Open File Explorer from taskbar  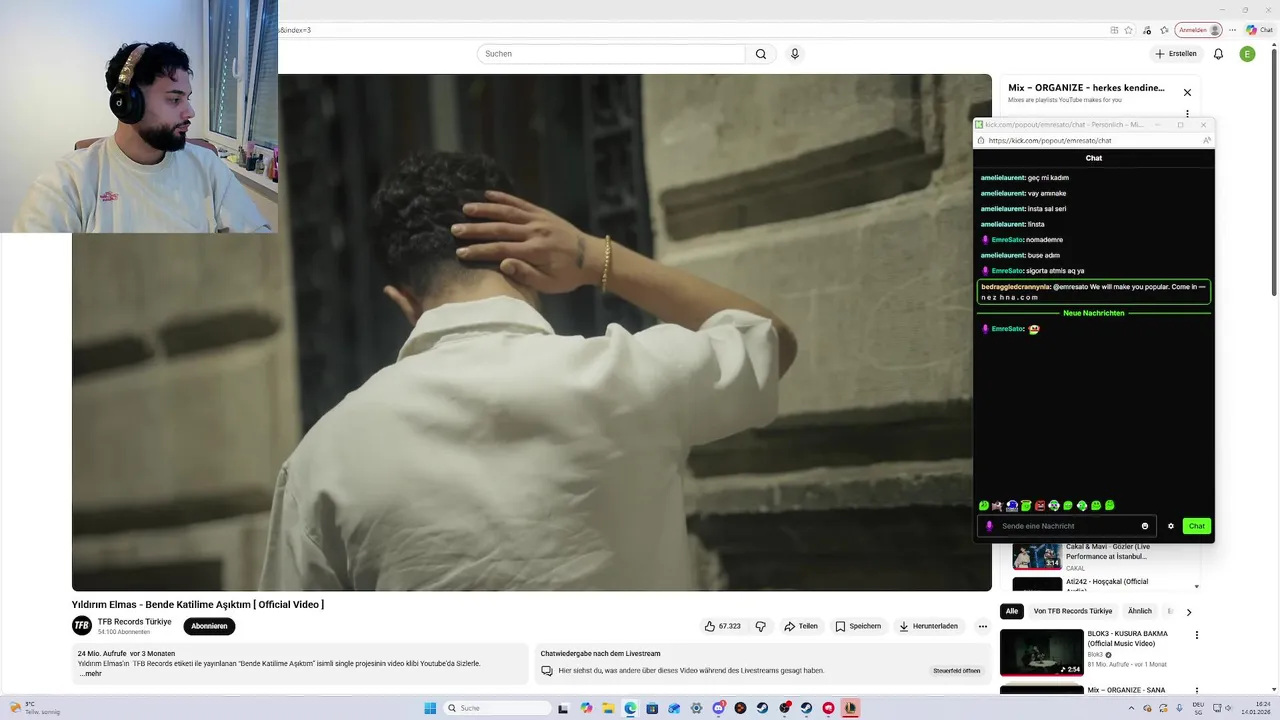[x=607, y=708]
